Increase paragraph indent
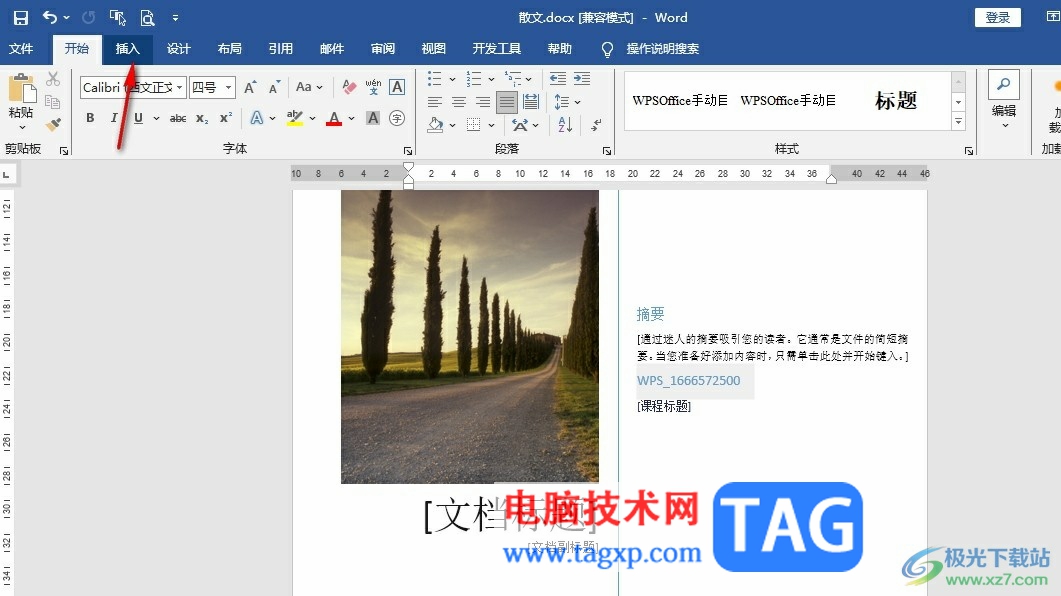This screenshot has width=1061, height=596. 582,79
